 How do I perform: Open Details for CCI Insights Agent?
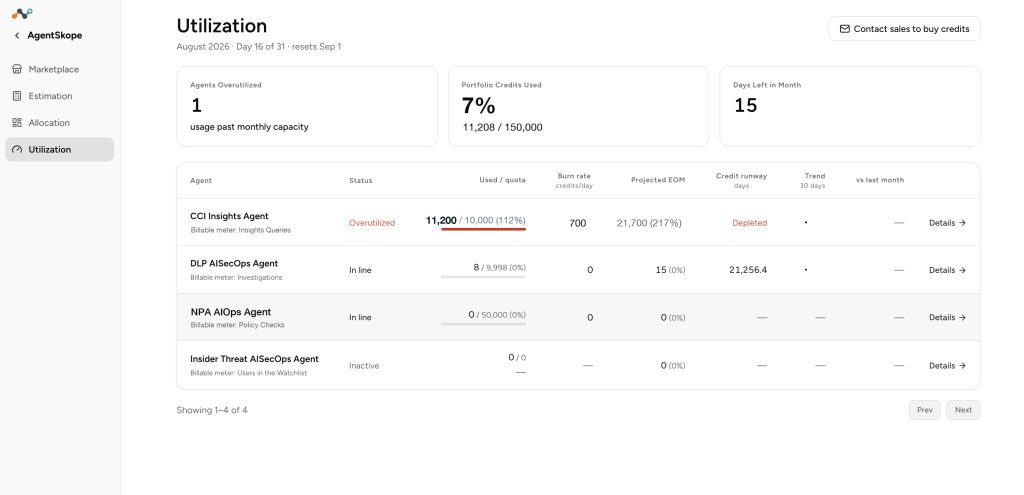pos(947,223)
